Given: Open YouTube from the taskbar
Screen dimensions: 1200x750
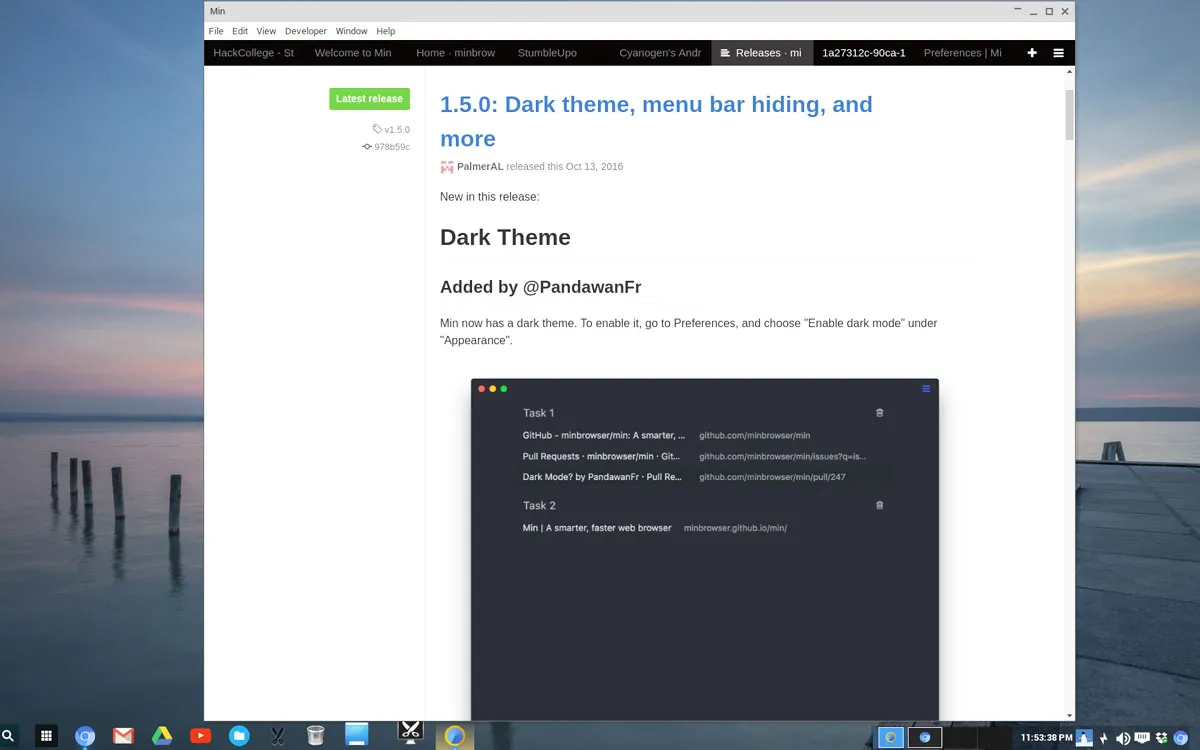Looking at the screenshot, I should point(200,735).
